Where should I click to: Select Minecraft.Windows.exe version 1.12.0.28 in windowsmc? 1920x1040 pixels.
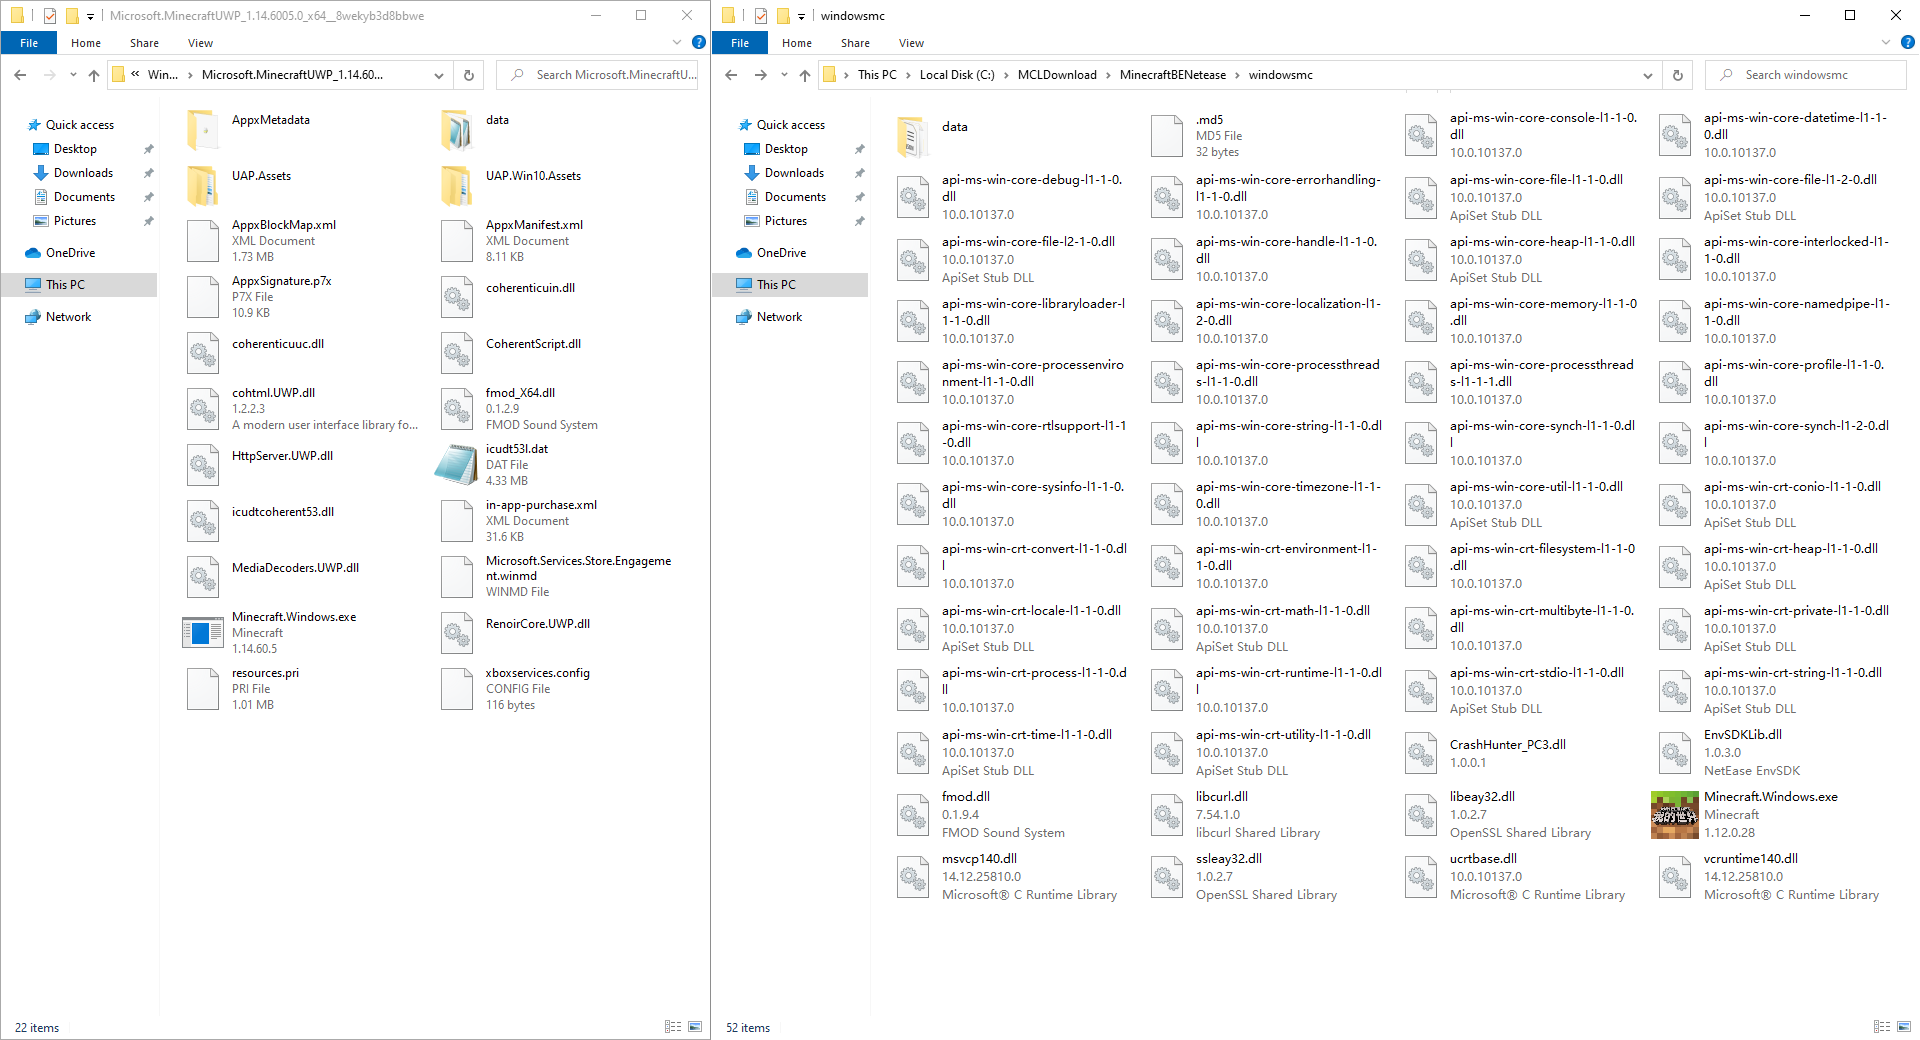[x=1772, y=815]
